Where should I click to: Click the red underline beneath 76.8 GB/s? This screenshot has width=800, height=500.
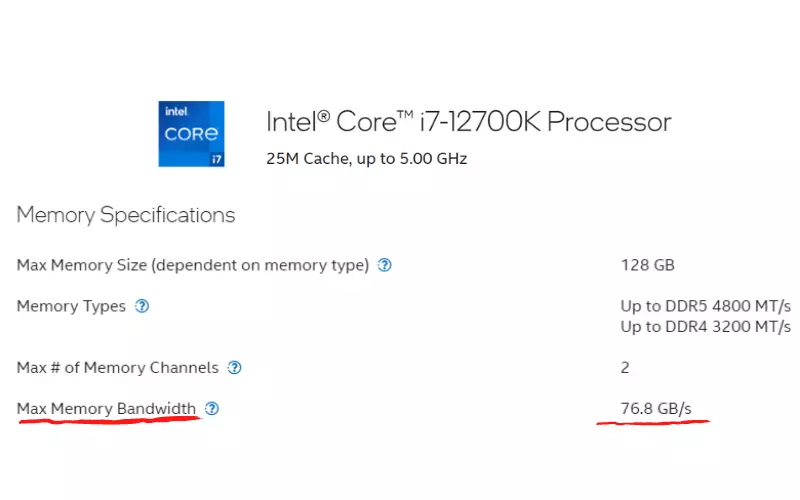653,422
